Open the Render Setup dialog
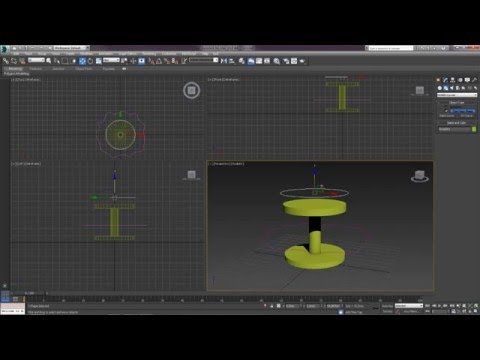Viewport: 480px width, 360px height. pyautogui.click(x=286, y=61)
